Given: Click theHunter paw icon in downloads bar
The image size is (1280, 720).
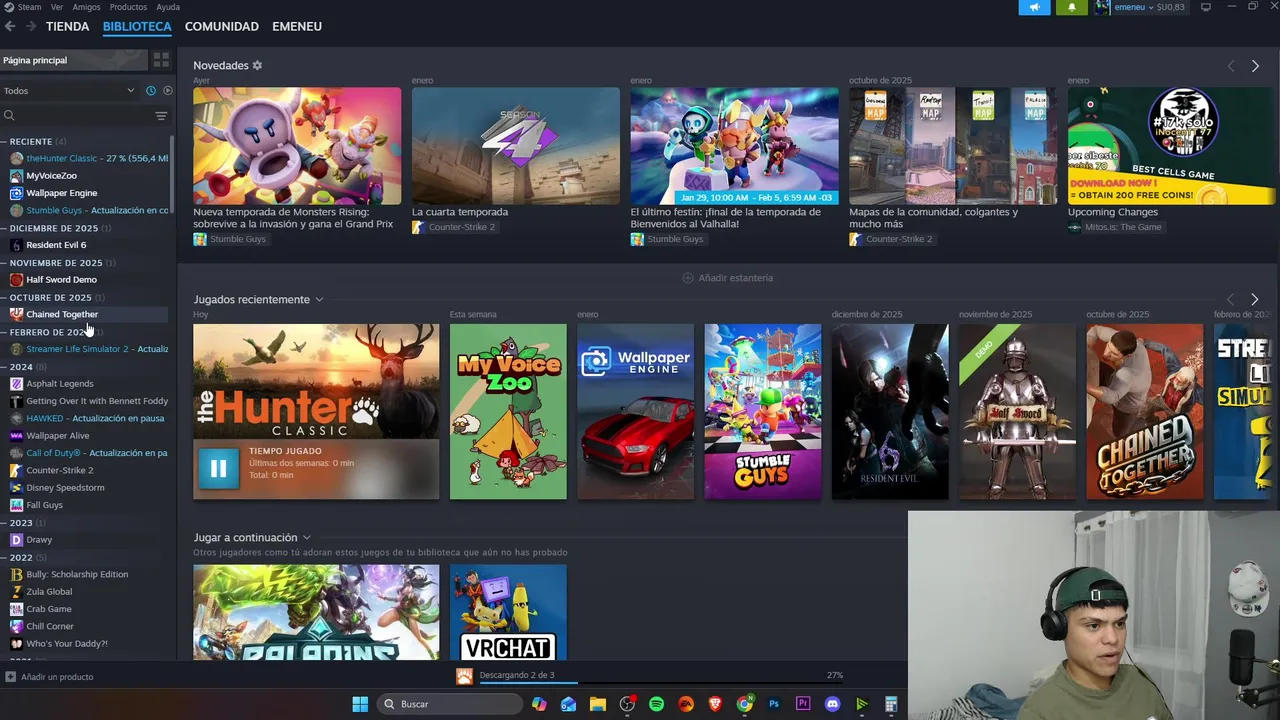Looking at the screenshot, I should pos(464,676).
